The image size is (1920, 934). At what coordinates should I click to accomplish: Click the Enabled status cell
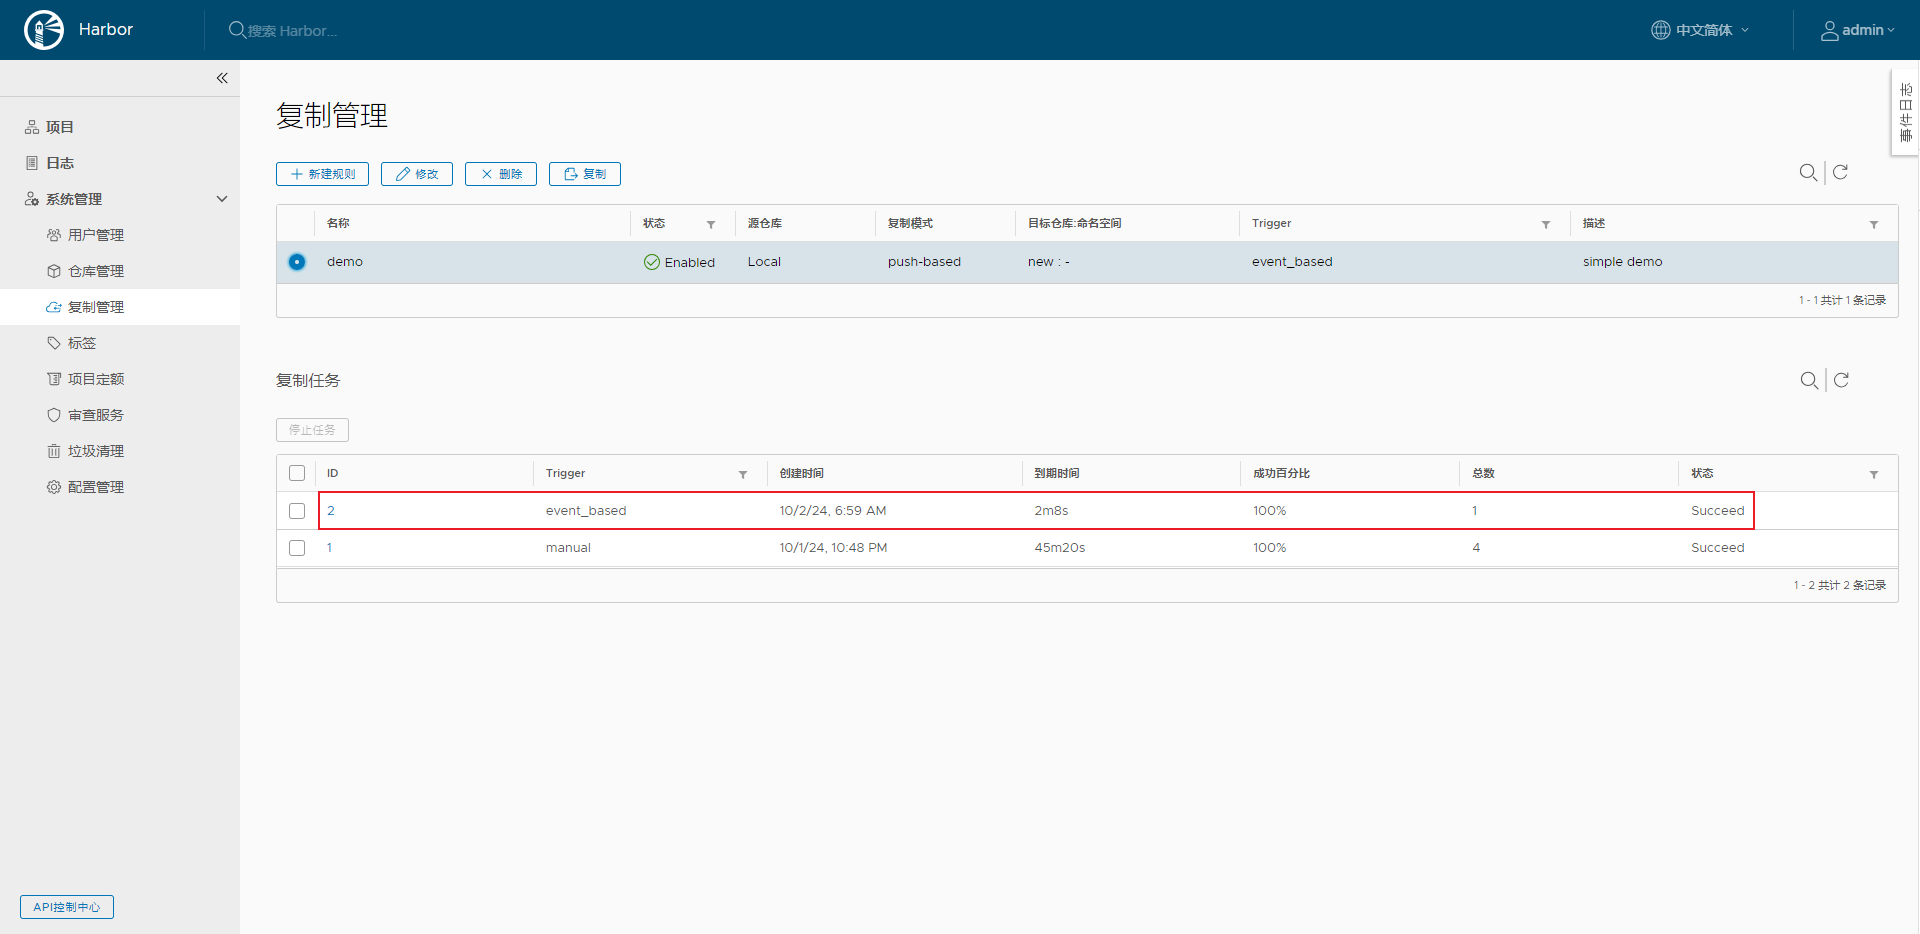679,262
